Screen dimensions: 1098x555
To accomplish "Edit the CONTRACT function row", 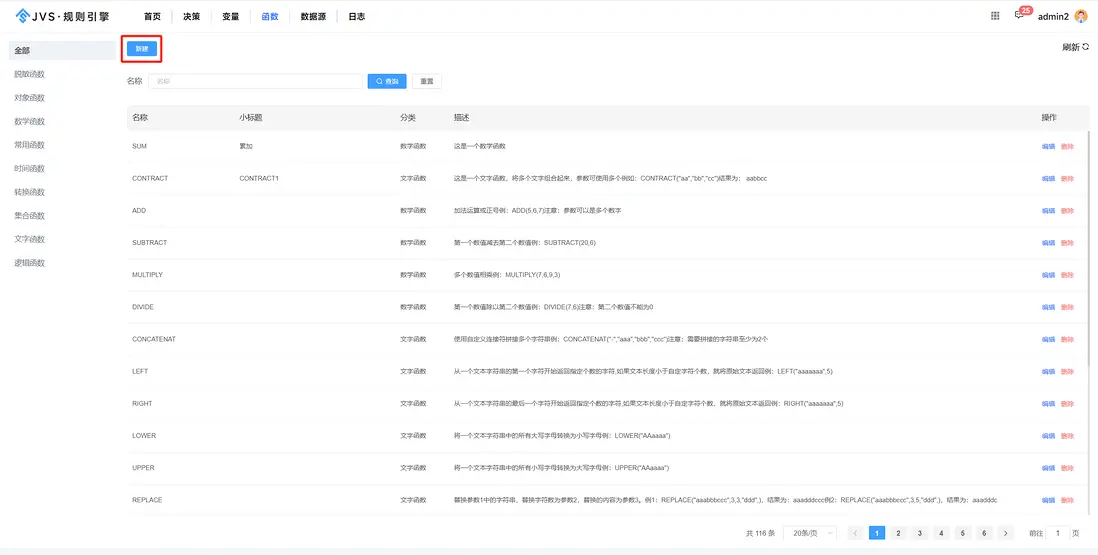I will (x=1048, y=178).
